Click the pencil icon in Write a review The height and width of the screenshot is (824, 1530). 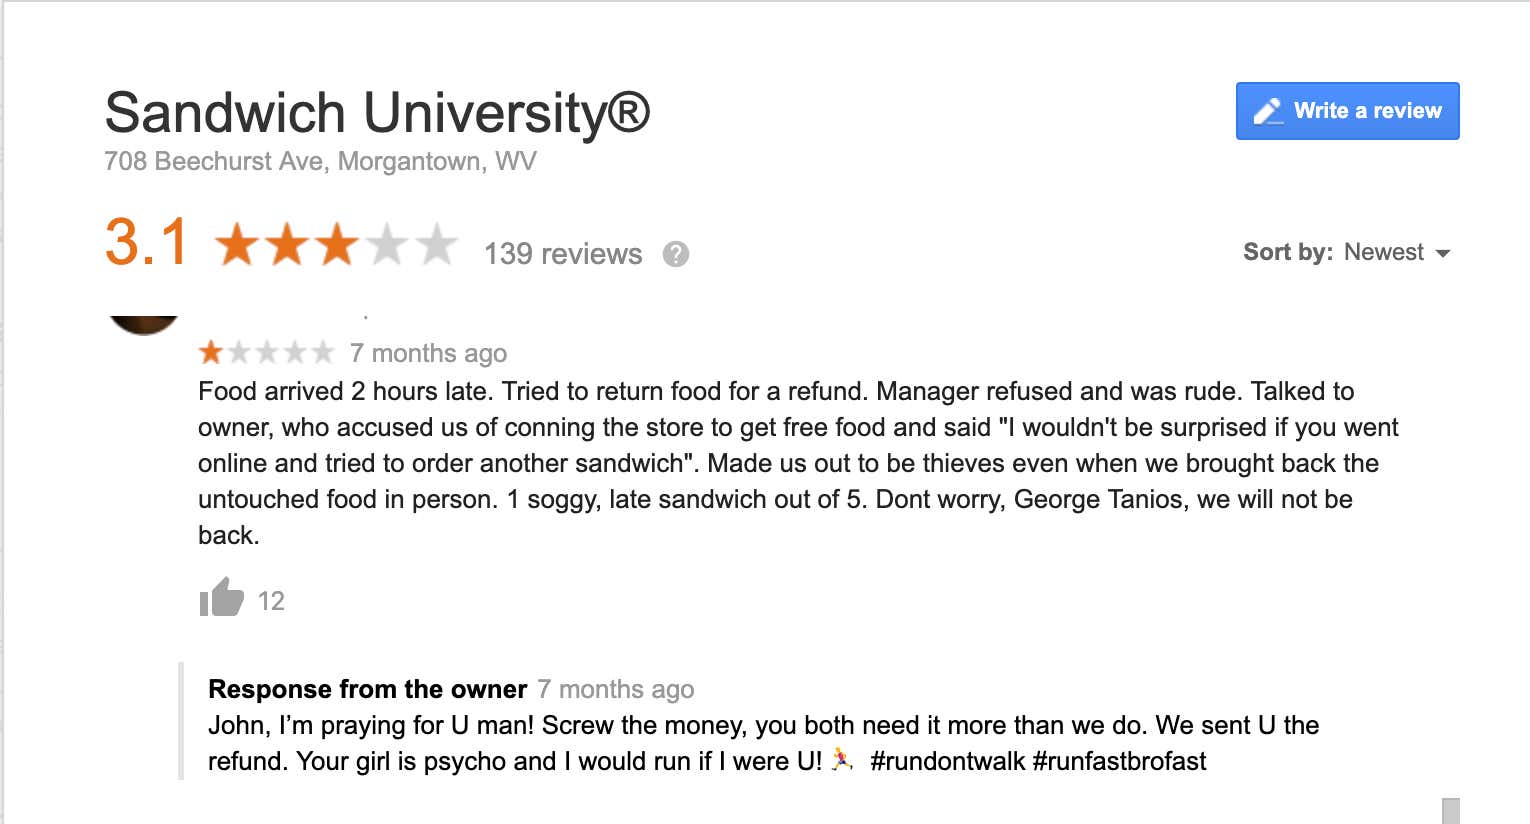[1268, 111]
